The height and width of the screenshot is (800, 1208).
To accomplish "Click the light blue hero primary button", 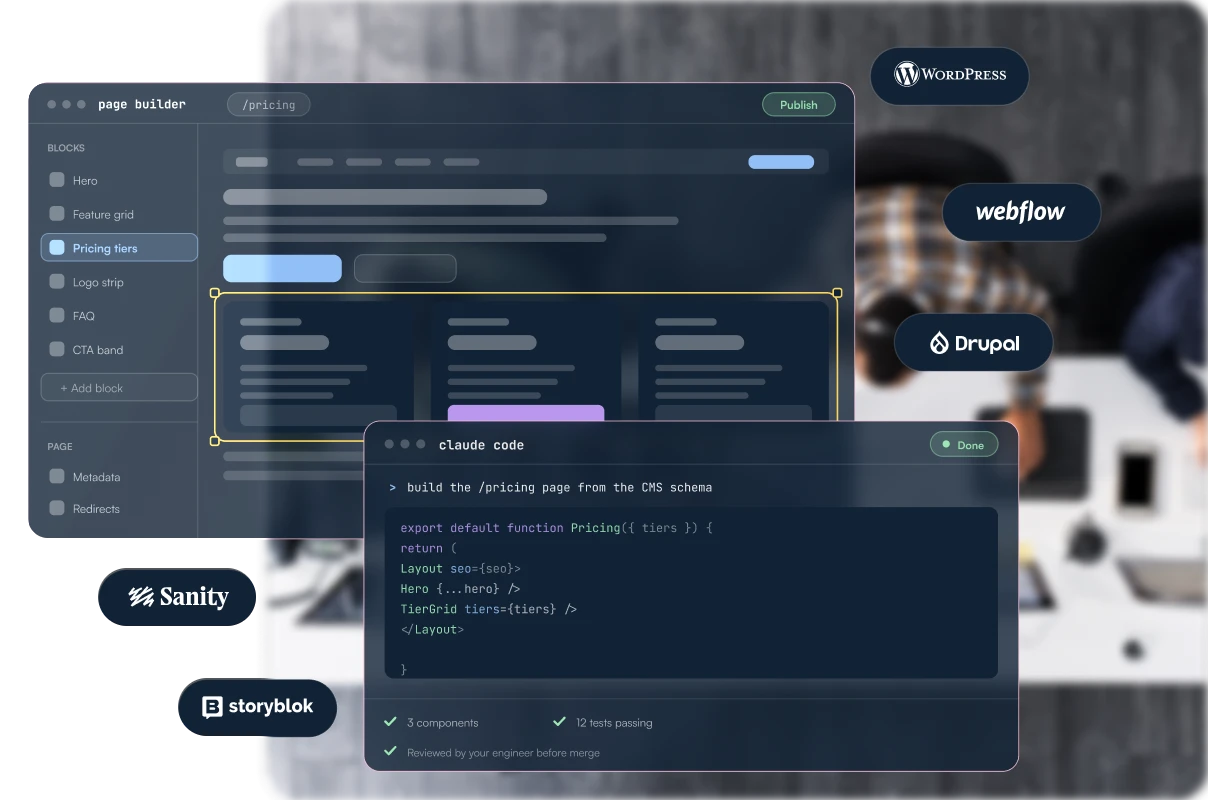I will pos(282,268).
